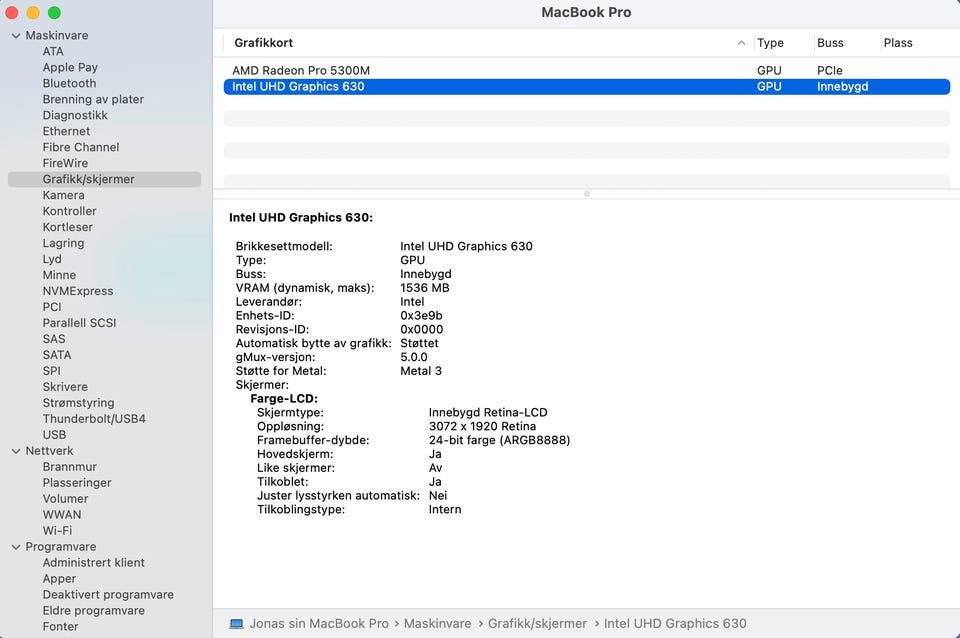
Task: Select Kontroller in the sidebar
Action: click(69, 211)
